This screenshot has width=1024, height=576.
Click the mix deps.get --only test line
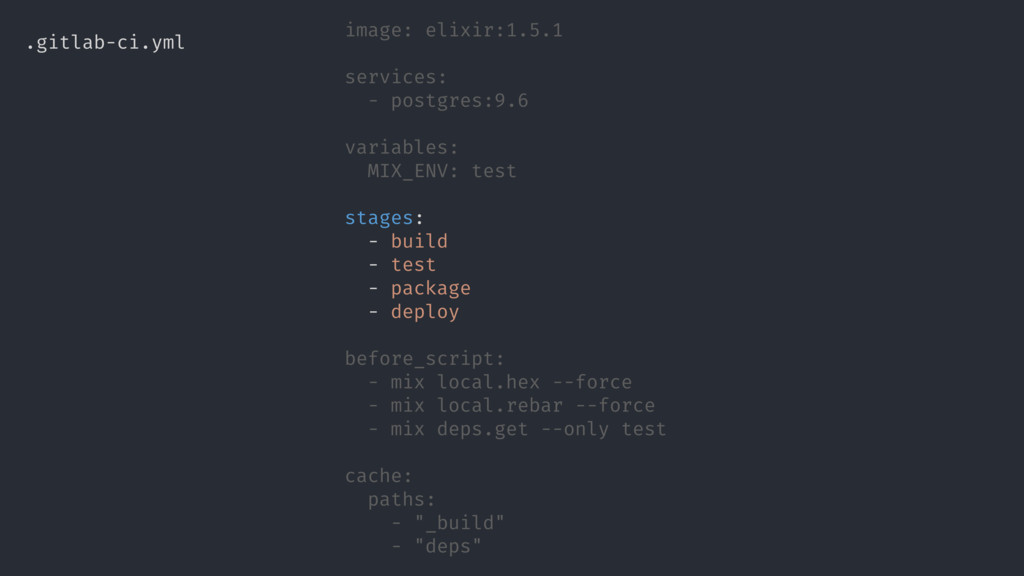(x=528, y=429)
